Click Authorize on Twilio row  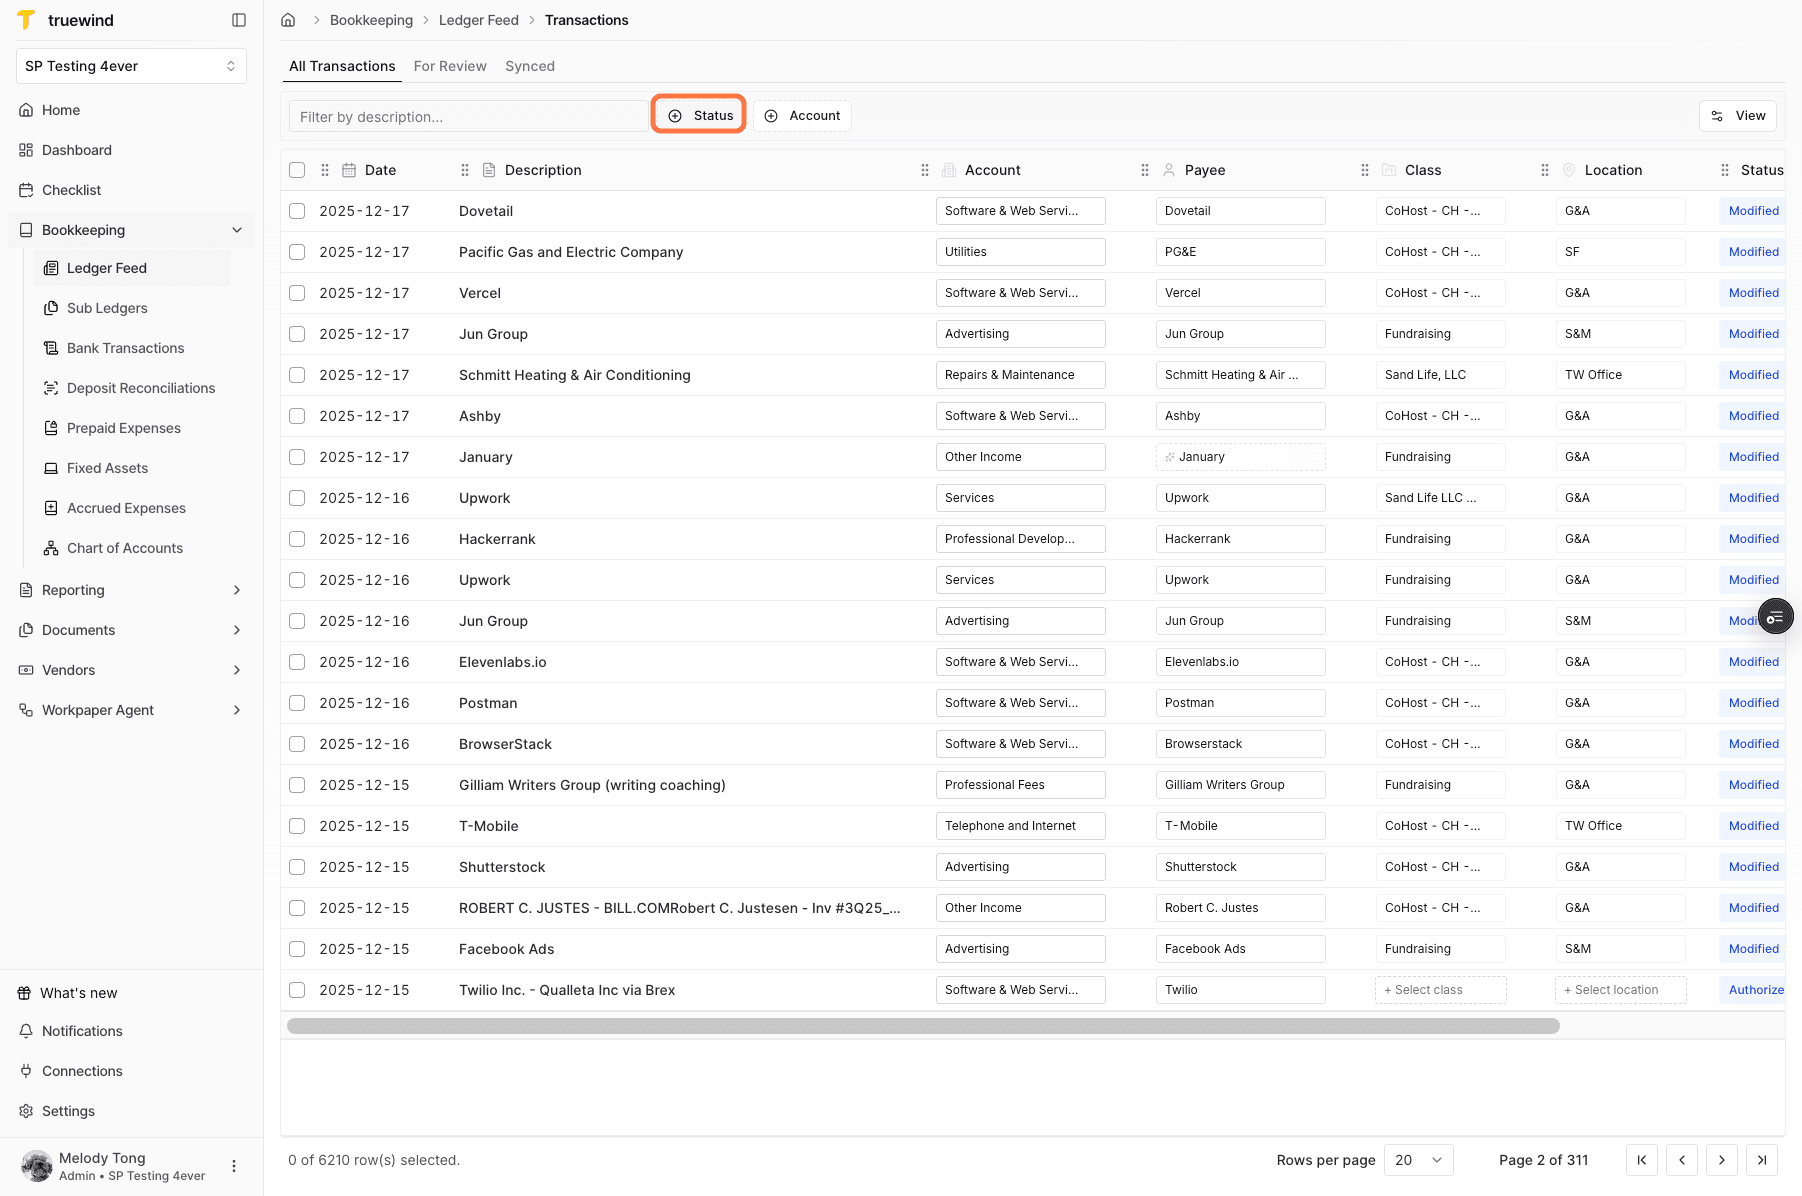pos(1755,990)
